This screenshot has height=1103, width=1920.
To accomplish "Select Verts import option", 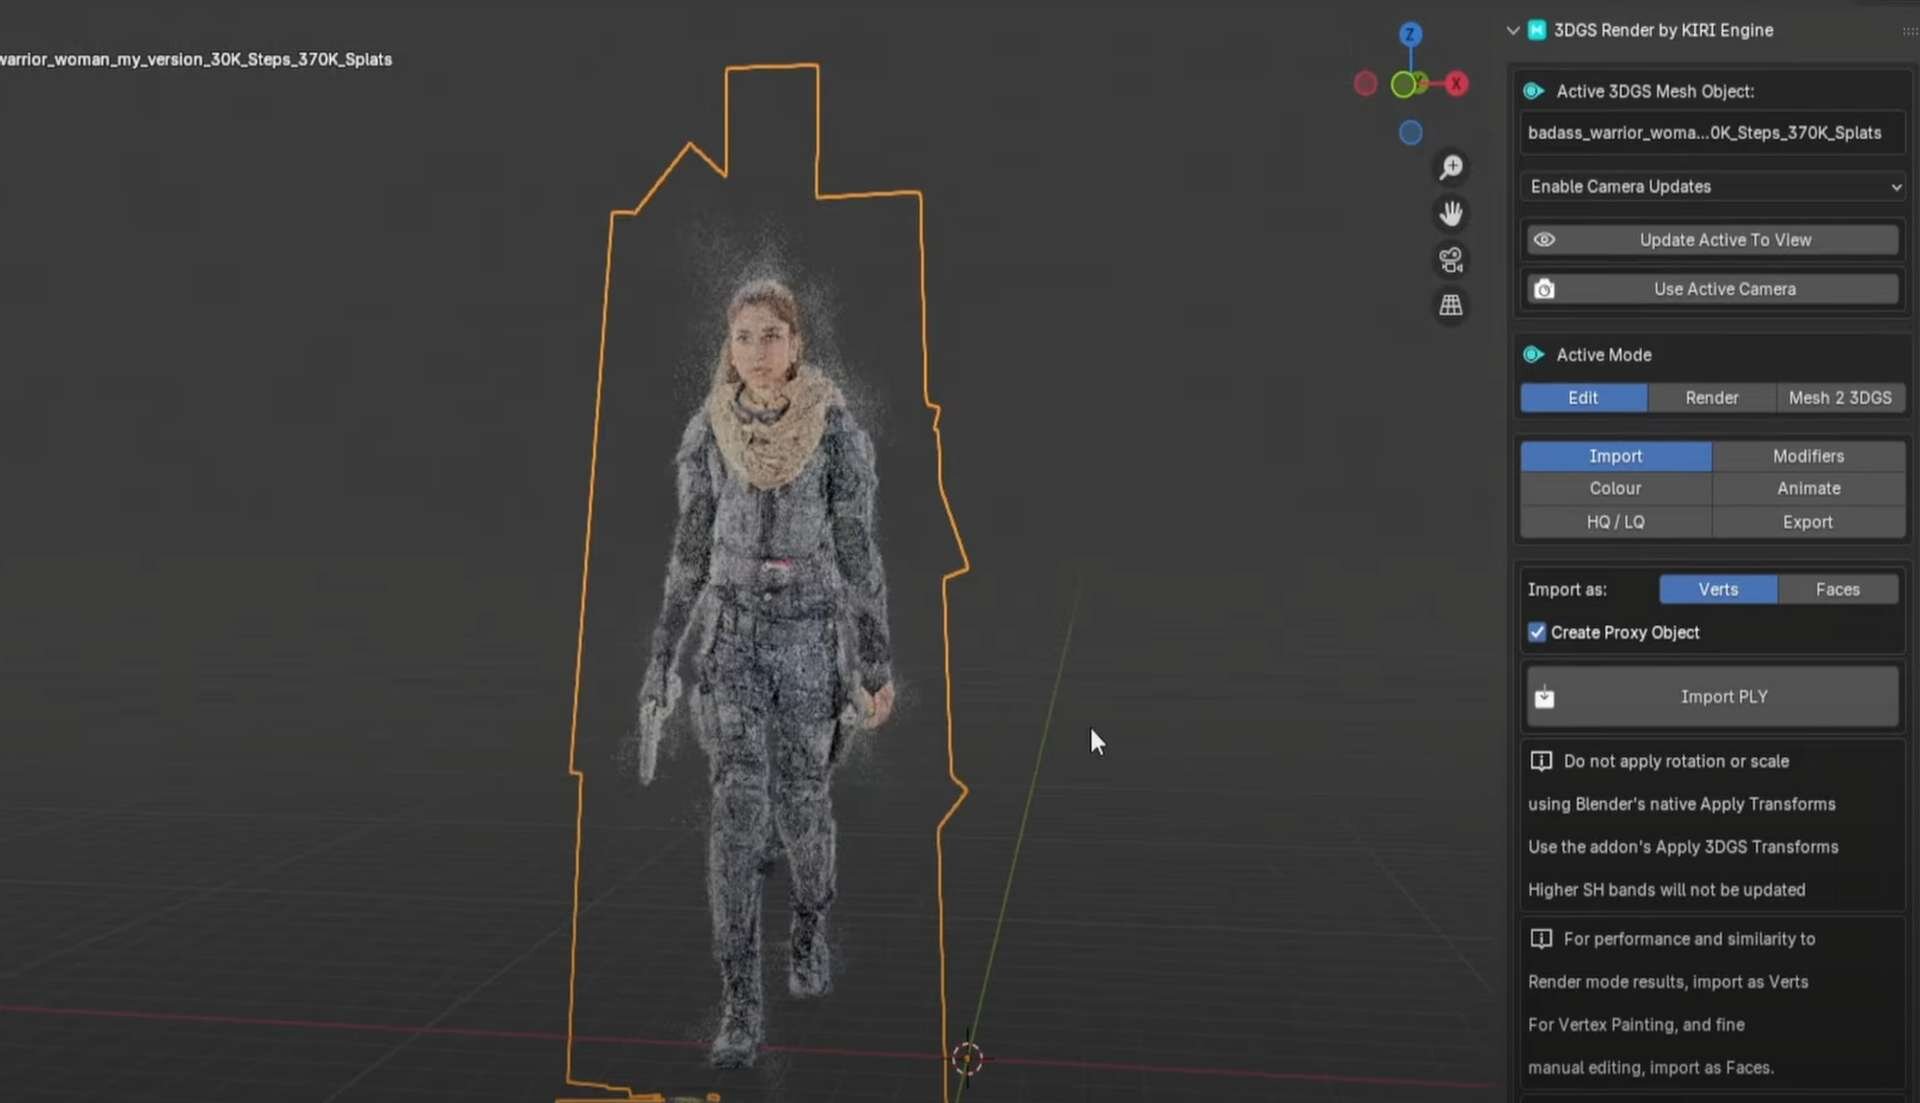I will pyautogui.click(x=1717, y=589).
